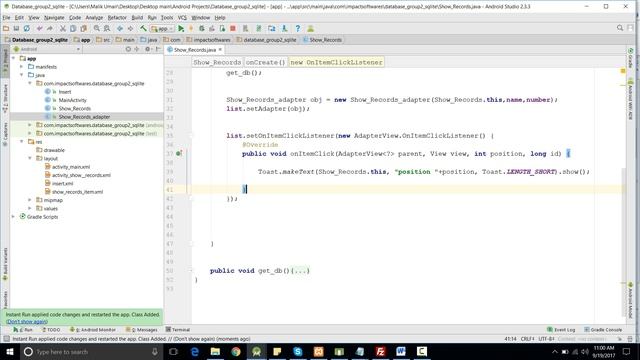Click the red Stop button
Image resolution: width=640 pixels, height=360 pixels.
tap(233, 29)
